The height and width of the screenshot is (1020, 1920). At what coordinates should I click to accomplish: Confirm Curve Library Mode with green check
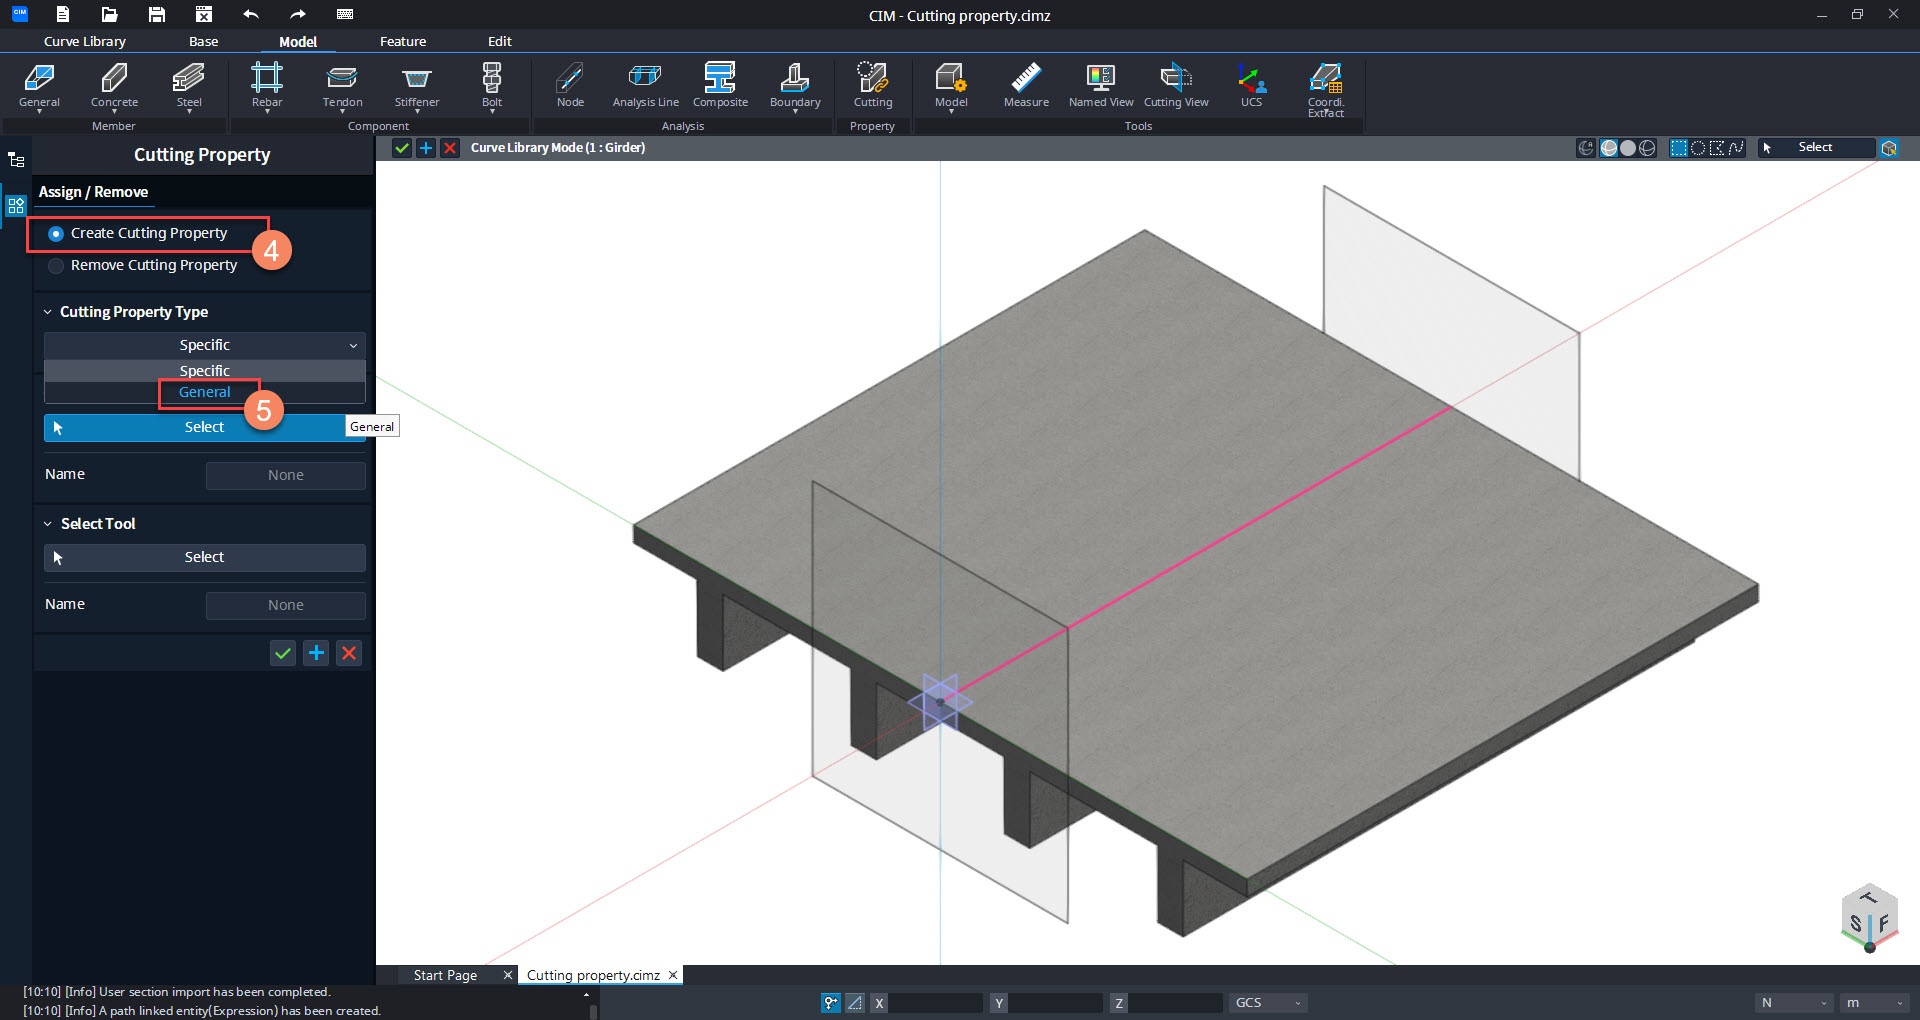point(402,148)
